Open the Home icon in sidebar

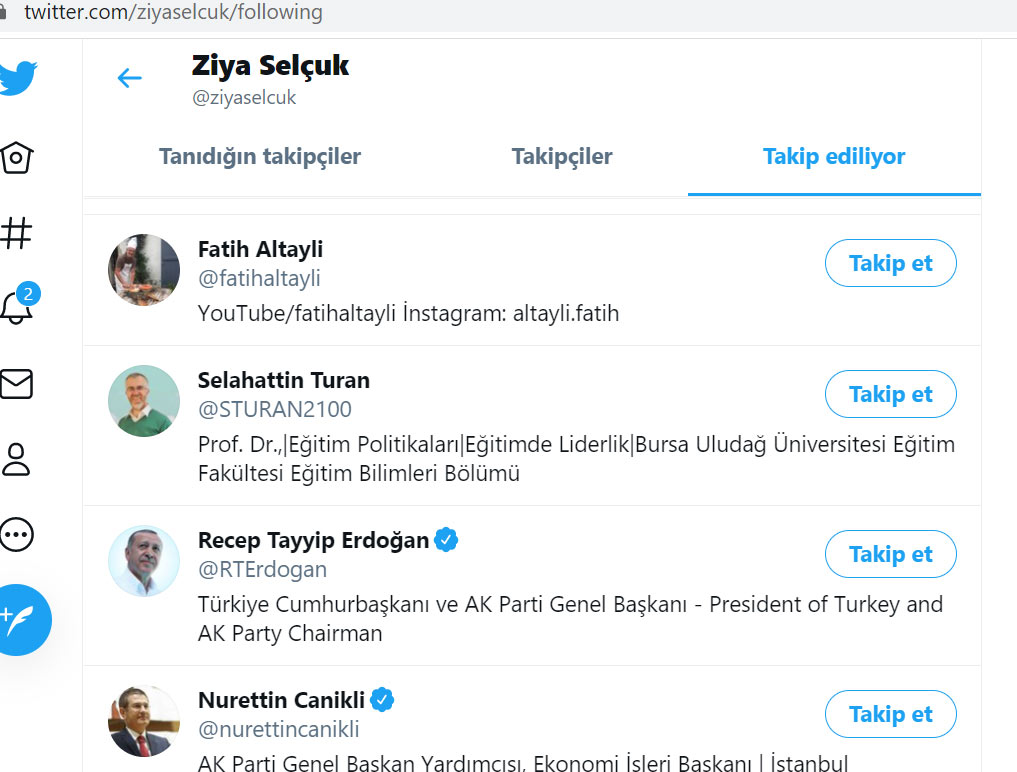click(17, 157)
